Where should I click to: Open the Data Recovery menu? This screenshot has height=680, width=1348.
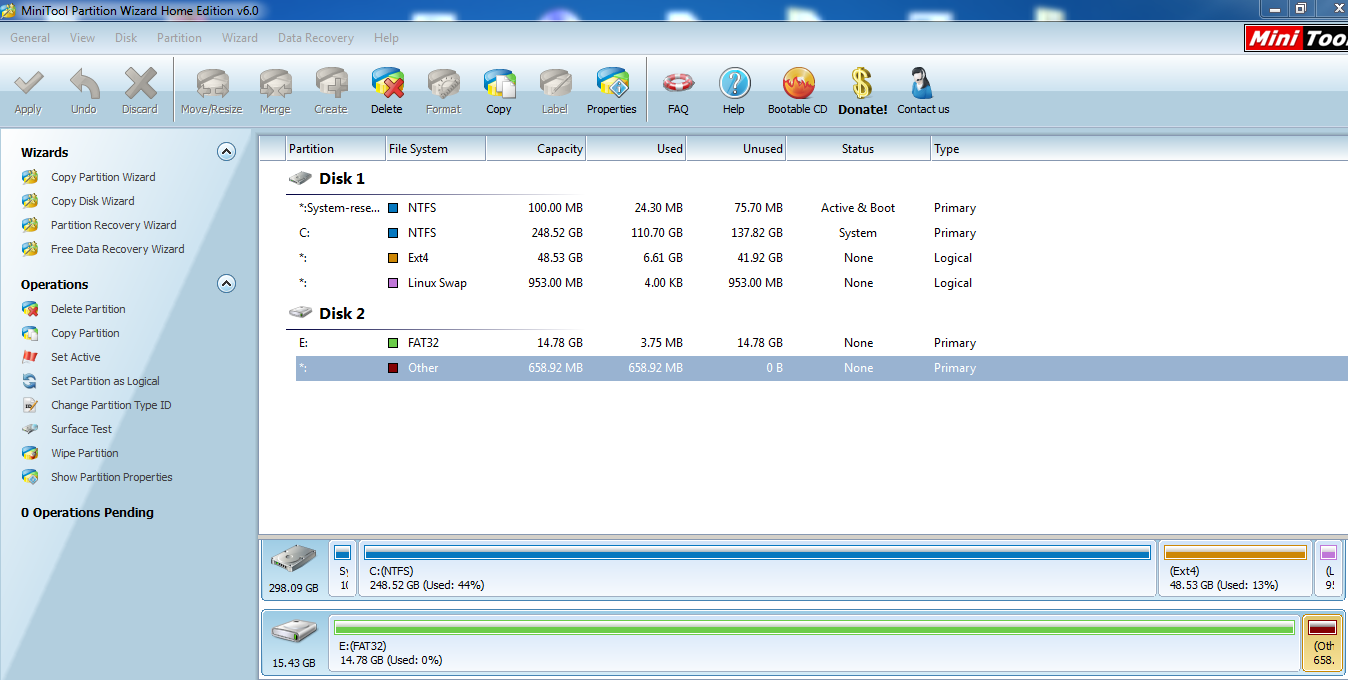[316, 38]
